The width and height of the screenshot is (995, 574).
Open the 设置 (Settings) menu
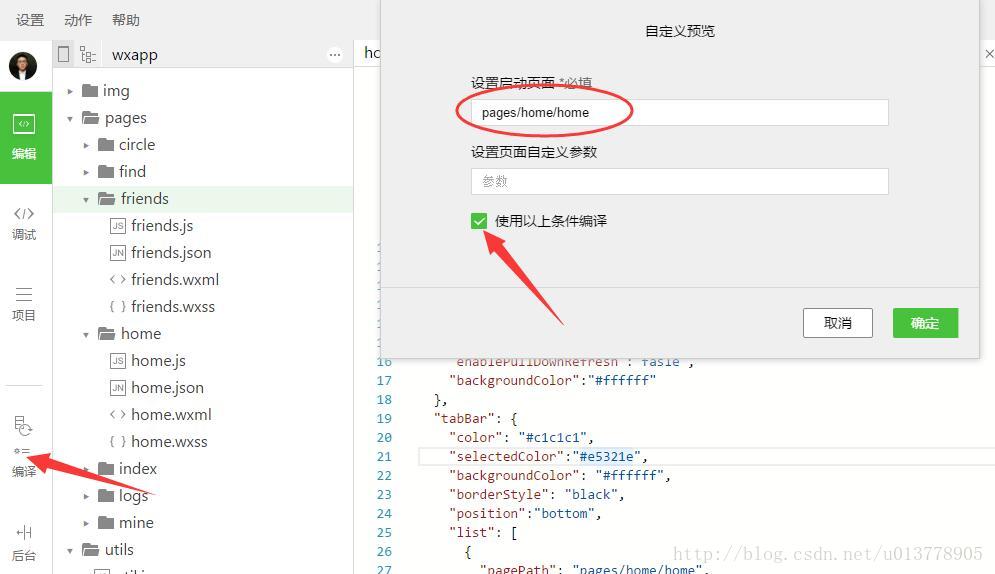[30, 20]
